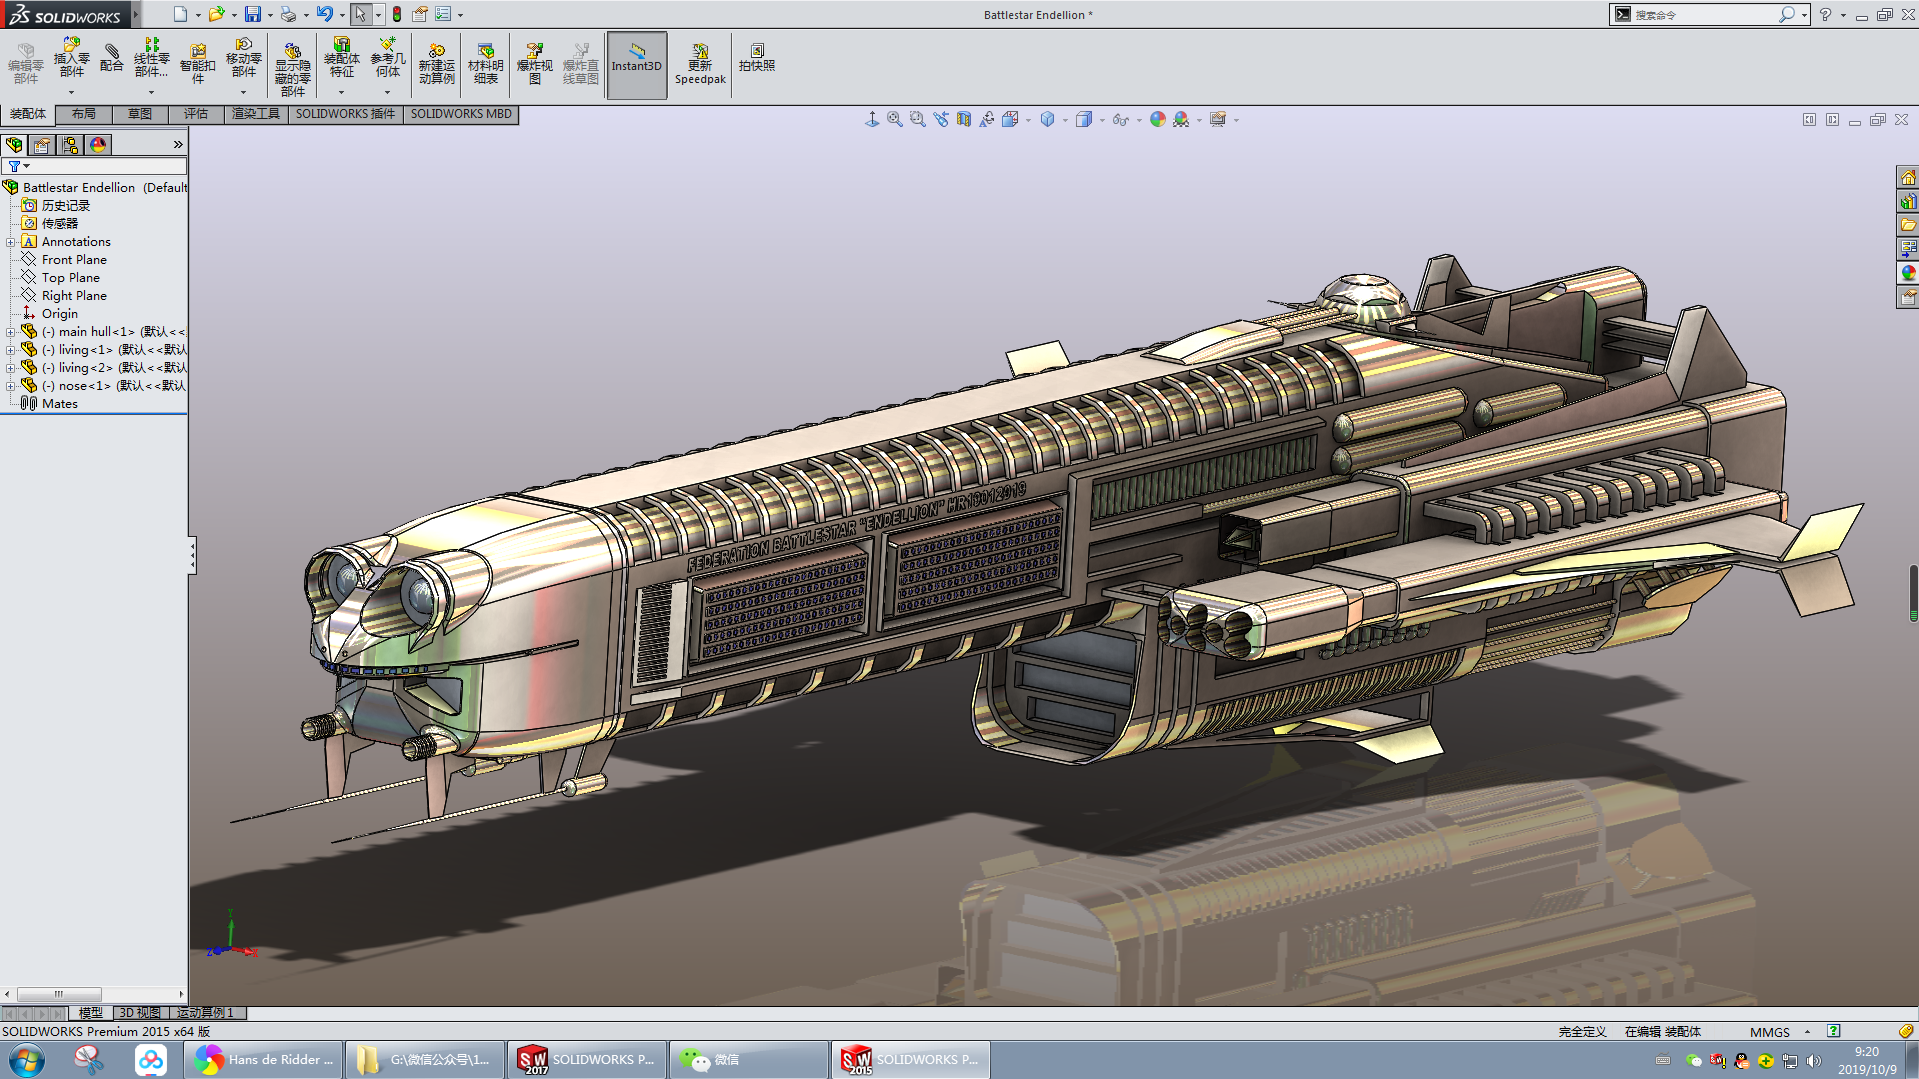Open Hide/Show Items dropdown arrow

(1139, 120)
